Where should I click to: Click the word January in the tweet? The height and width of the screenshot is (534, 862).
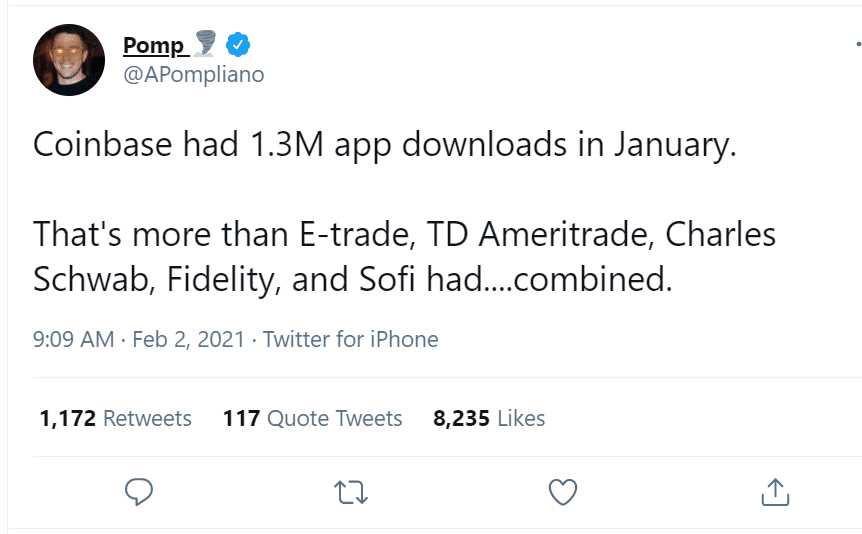(675, 146)
